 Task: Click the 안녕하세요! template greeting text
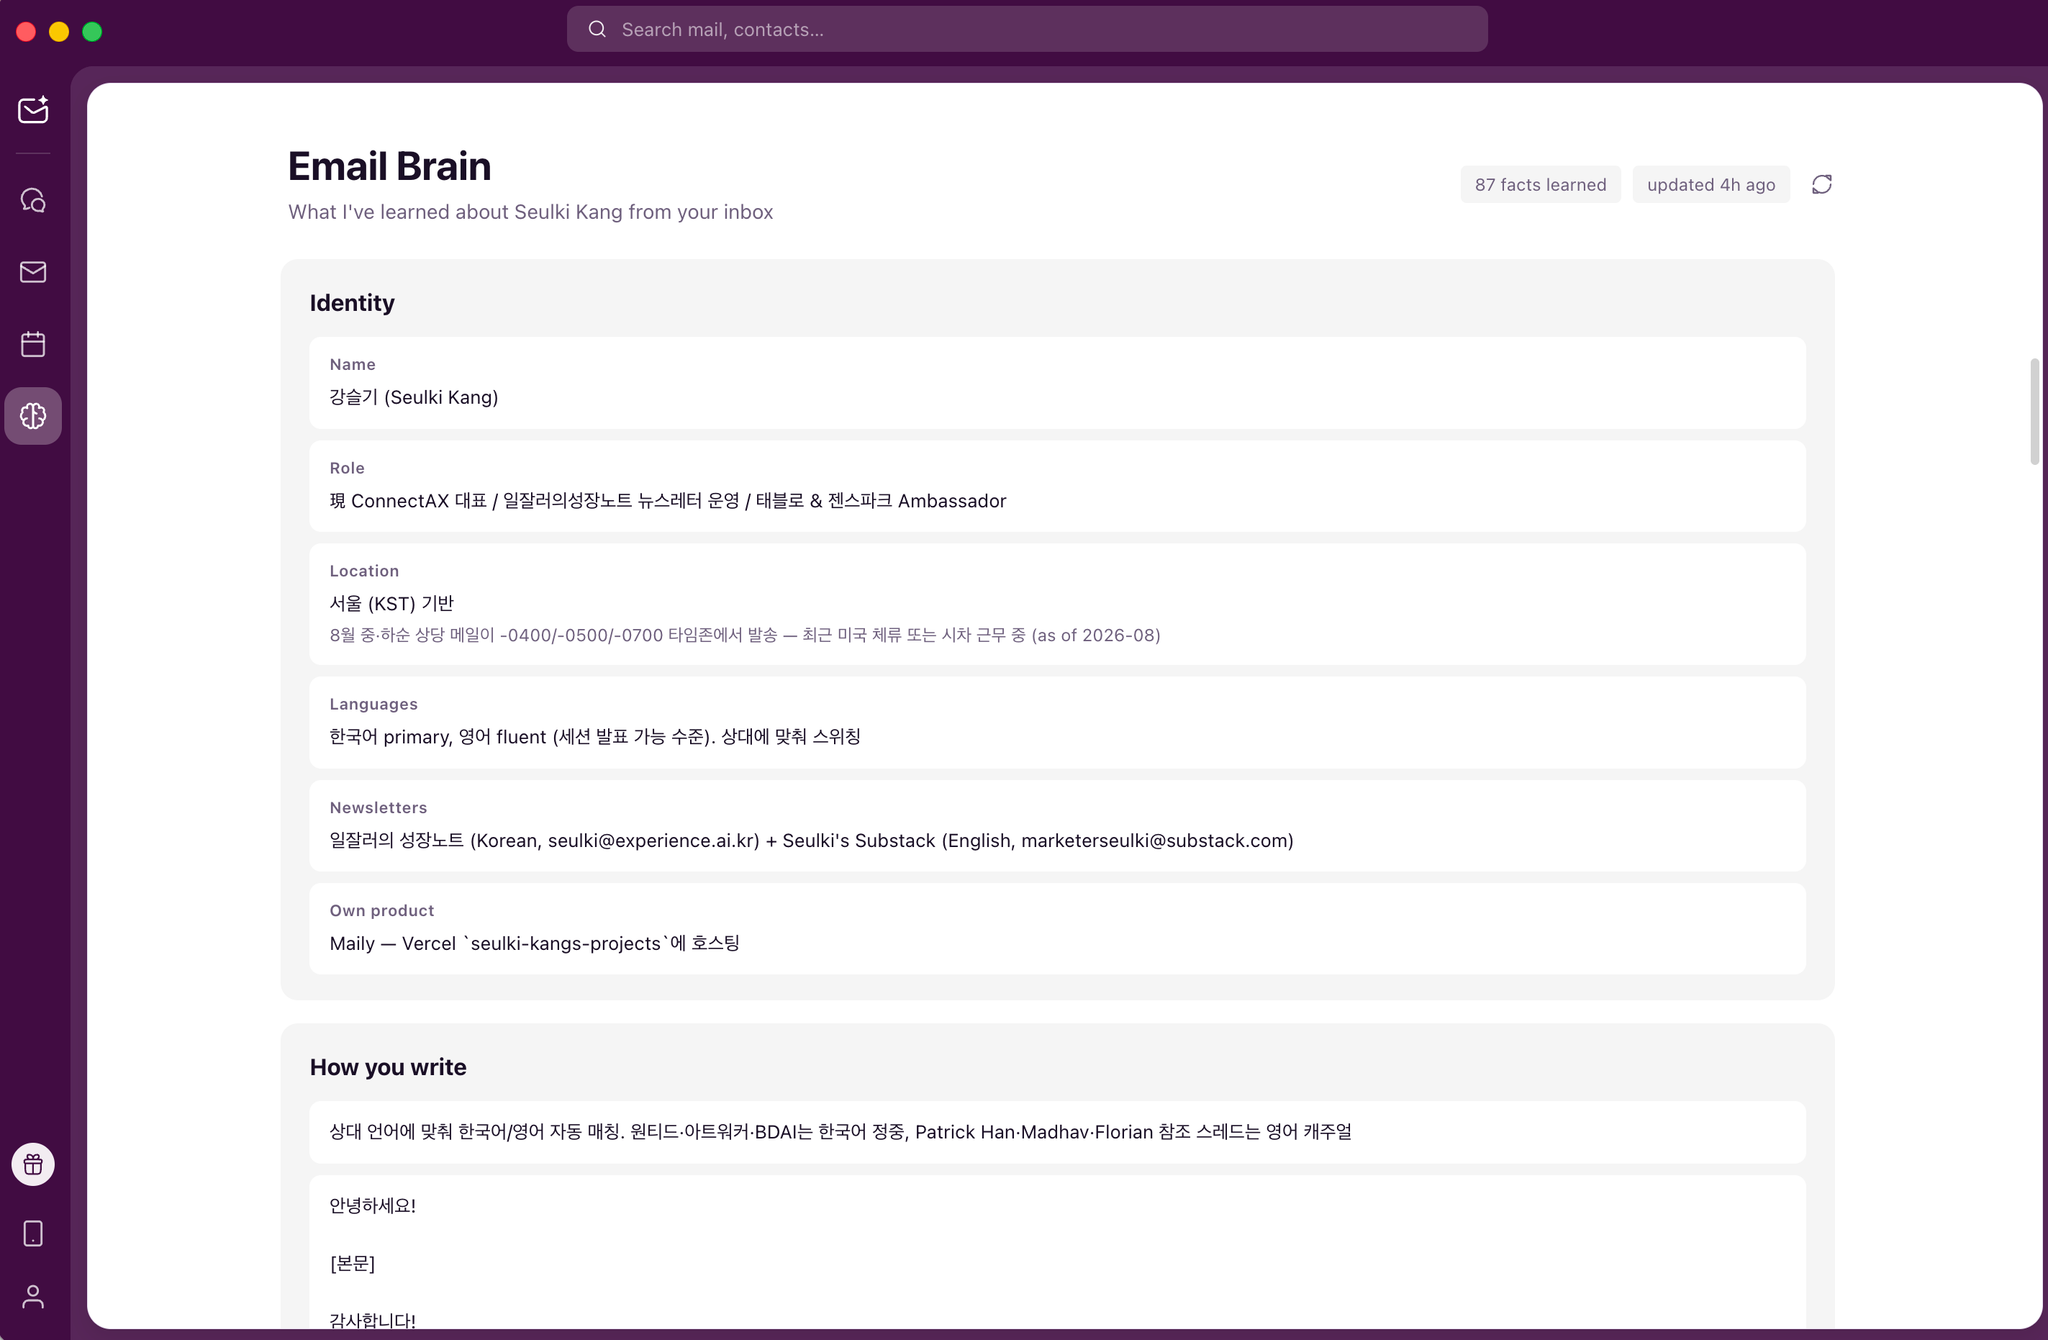click(373, 1205)
